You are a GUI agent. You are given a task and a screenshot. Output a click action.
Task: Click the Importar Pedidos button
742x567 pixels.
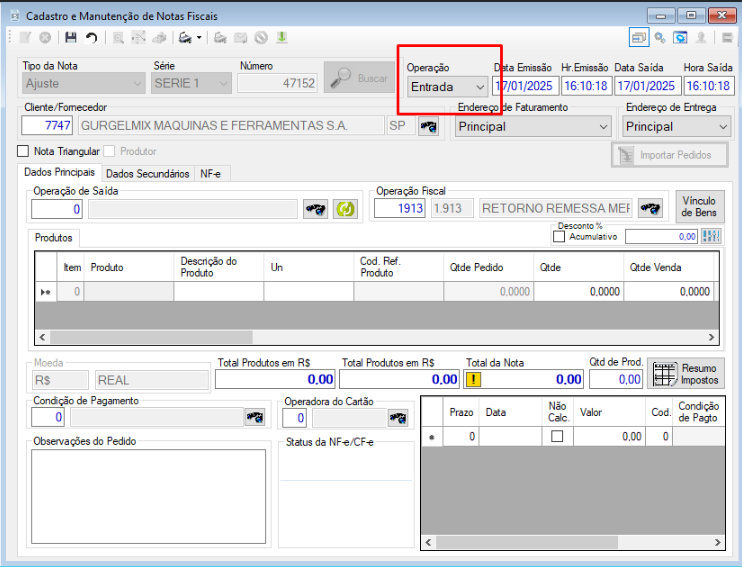point(670,155)
